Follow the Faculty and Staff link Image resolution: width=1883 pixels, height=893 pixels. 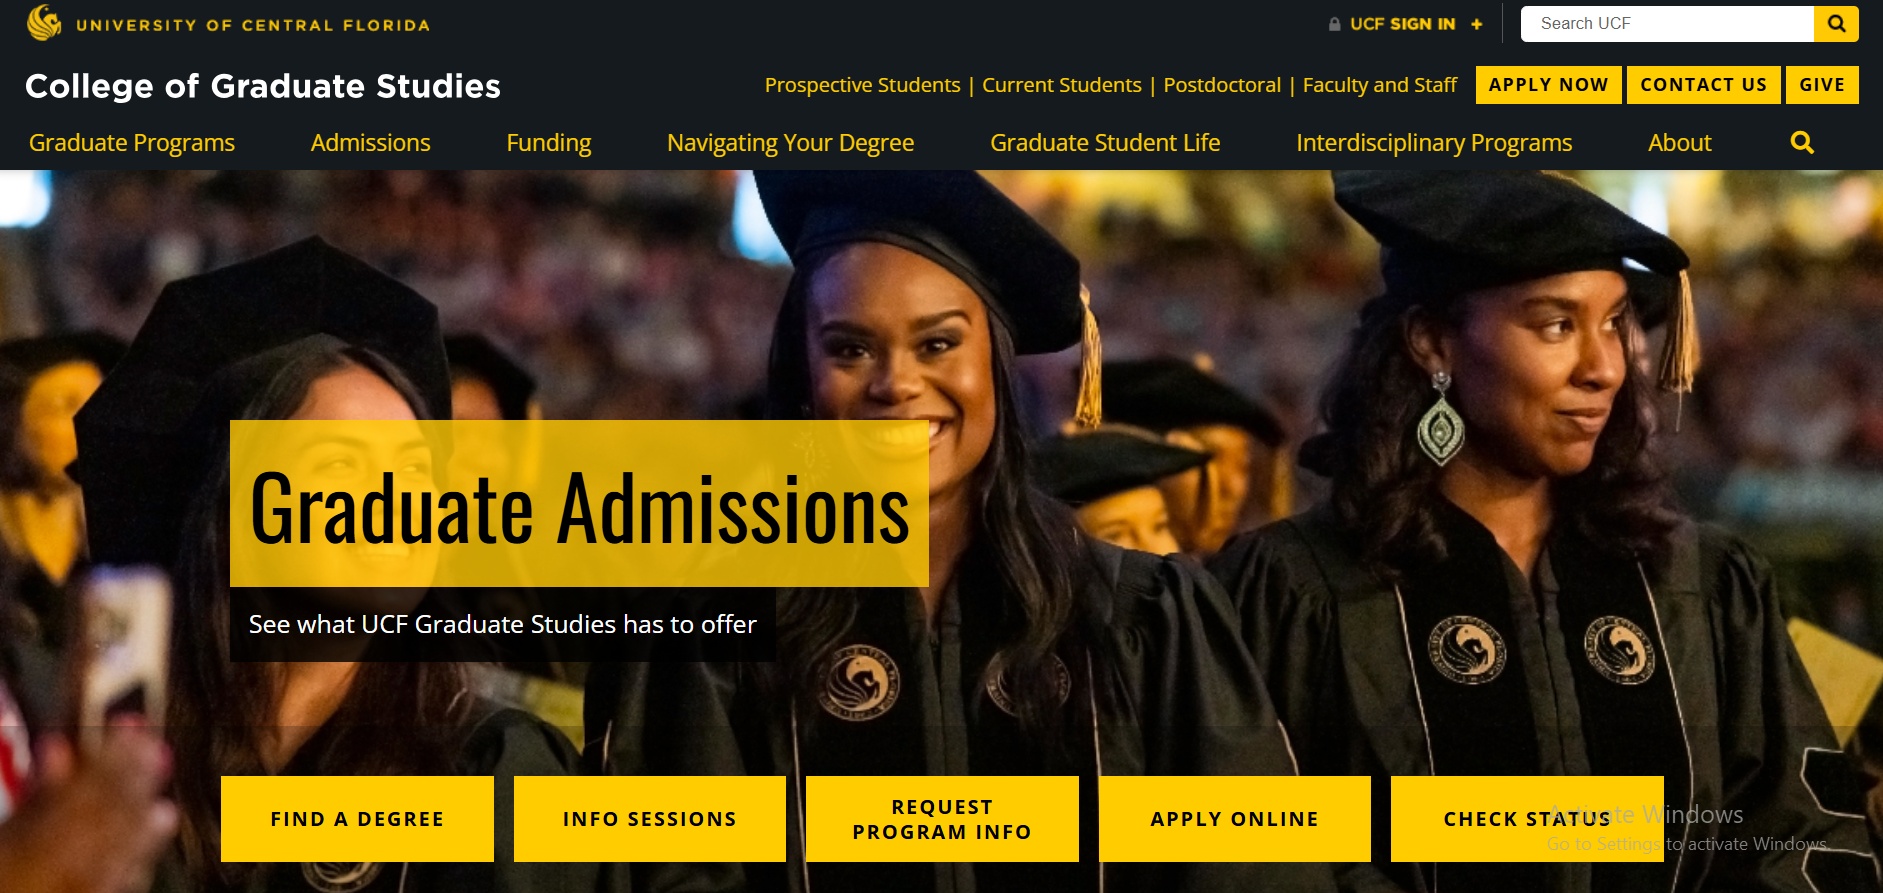pyautogui.click(x=1379, y=85)
